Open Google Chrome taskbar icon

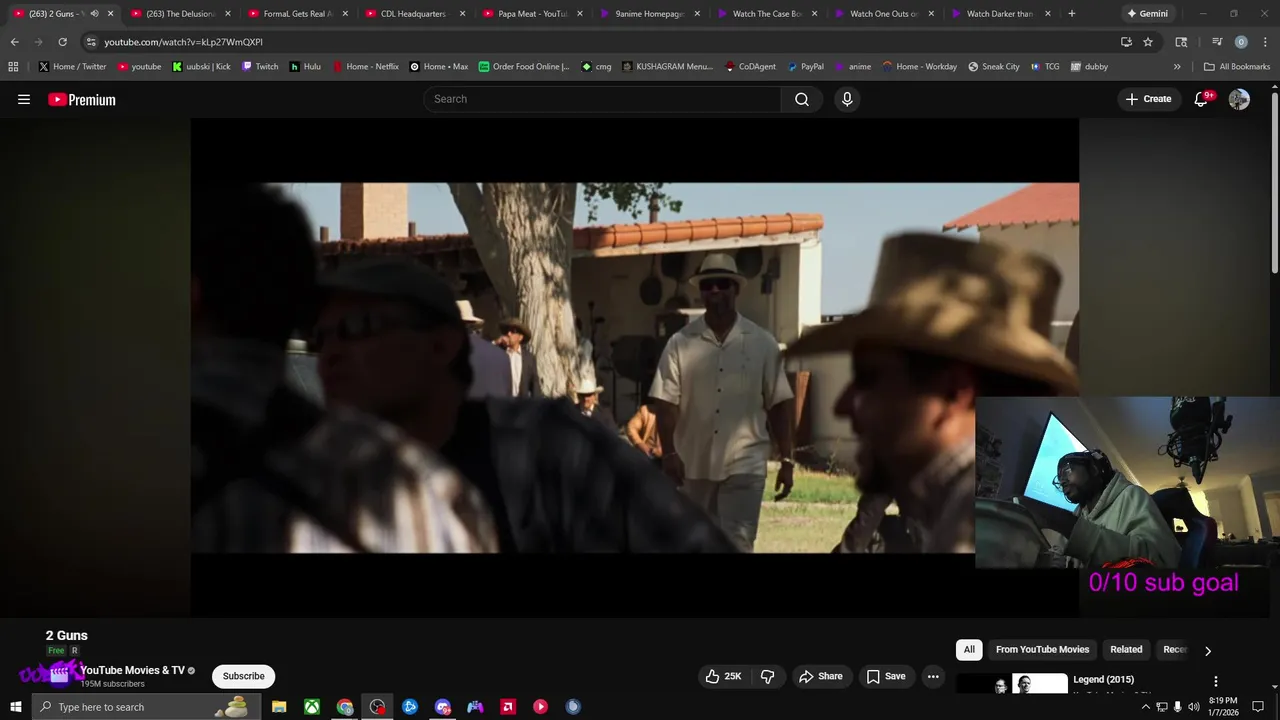coord(345,707)
